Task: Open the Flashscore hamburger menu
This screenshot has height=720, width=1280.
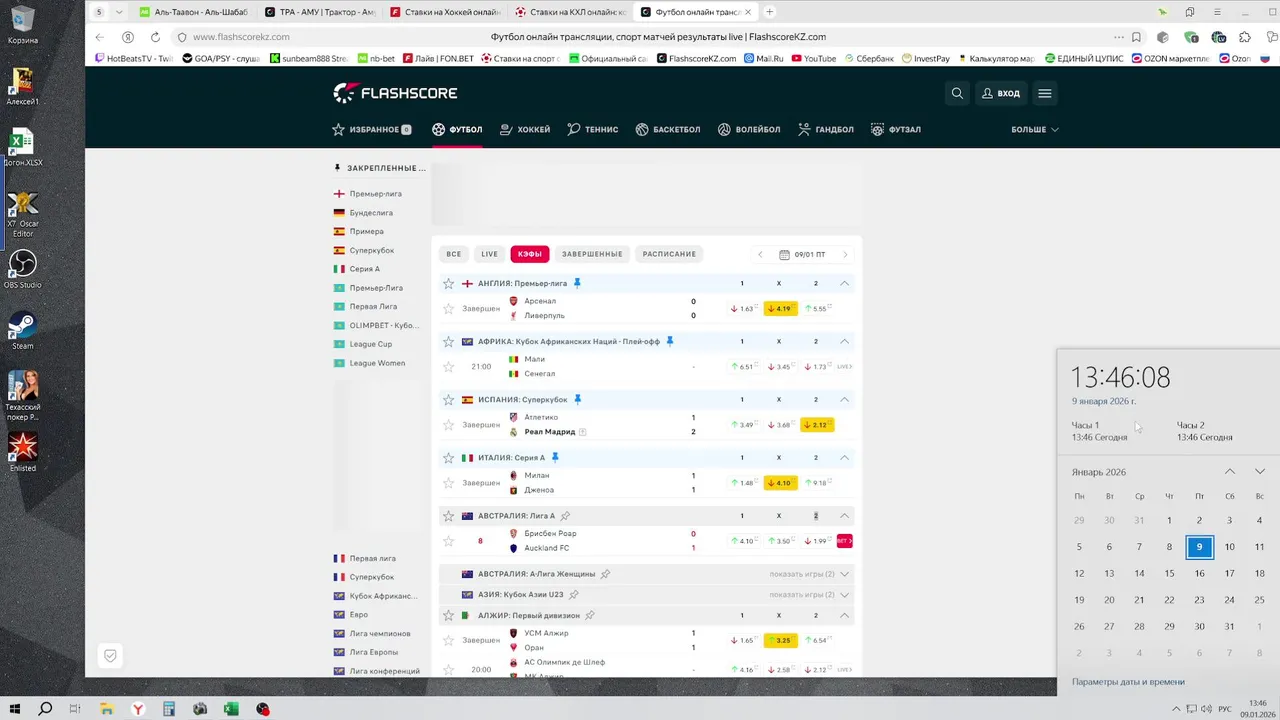Action: click(x=1045, y=93)
